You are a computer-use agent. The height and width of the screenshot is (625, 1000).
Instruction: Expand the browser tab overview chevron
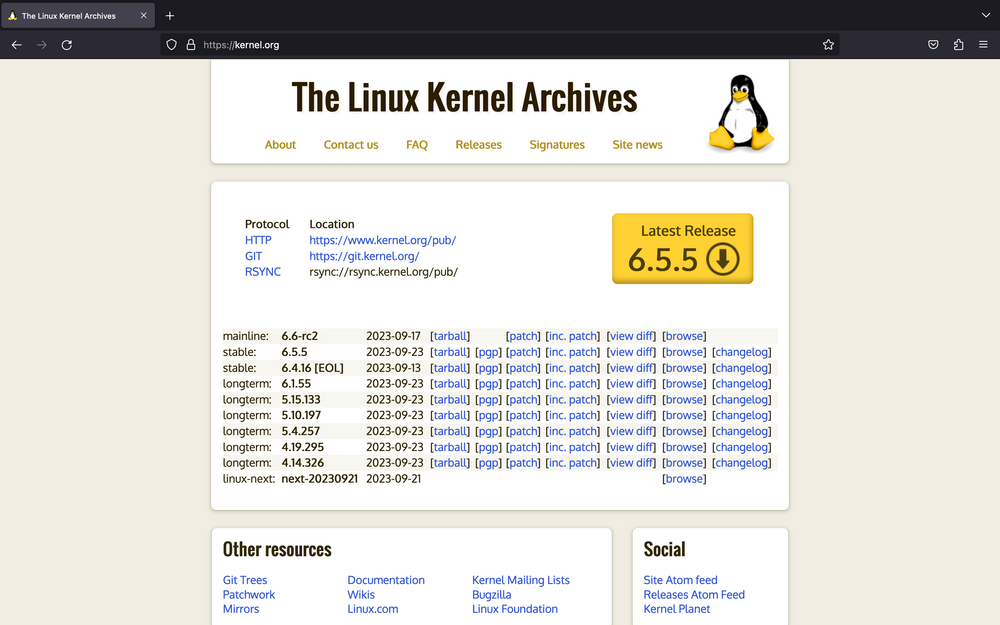point(986,15)
